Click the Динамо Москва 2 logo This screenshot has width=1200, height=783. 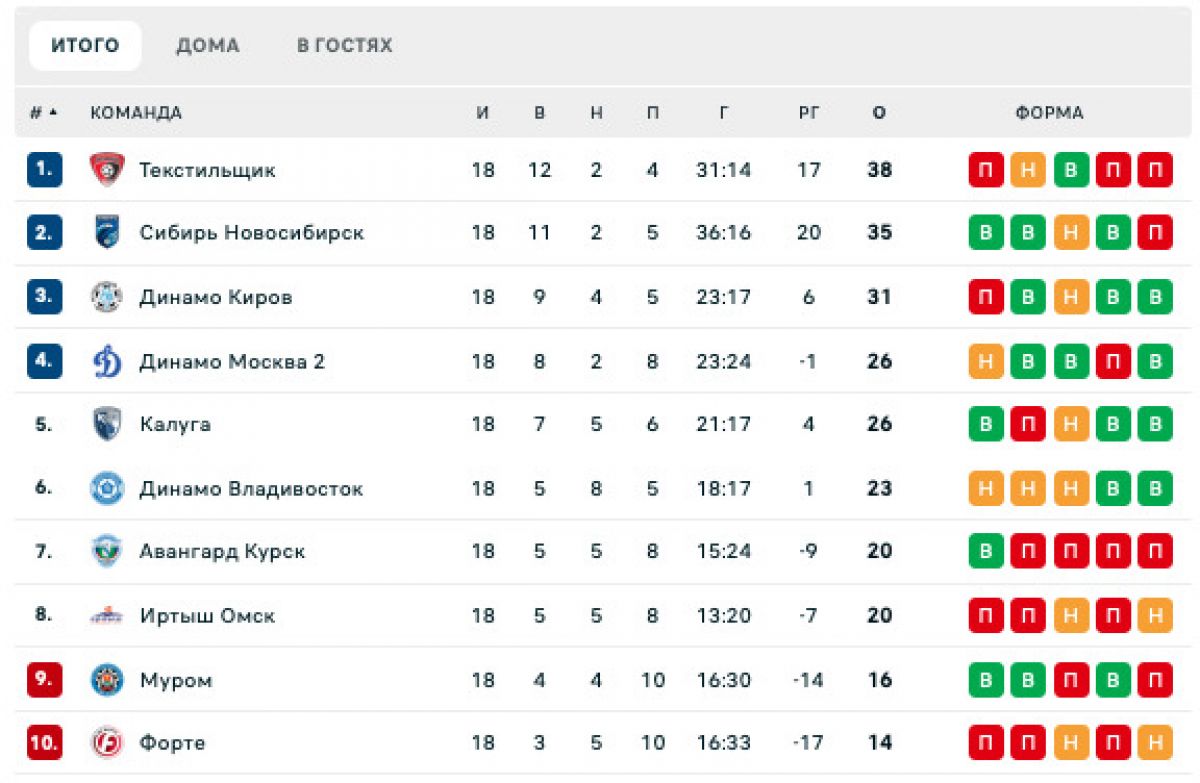(107, 361)
